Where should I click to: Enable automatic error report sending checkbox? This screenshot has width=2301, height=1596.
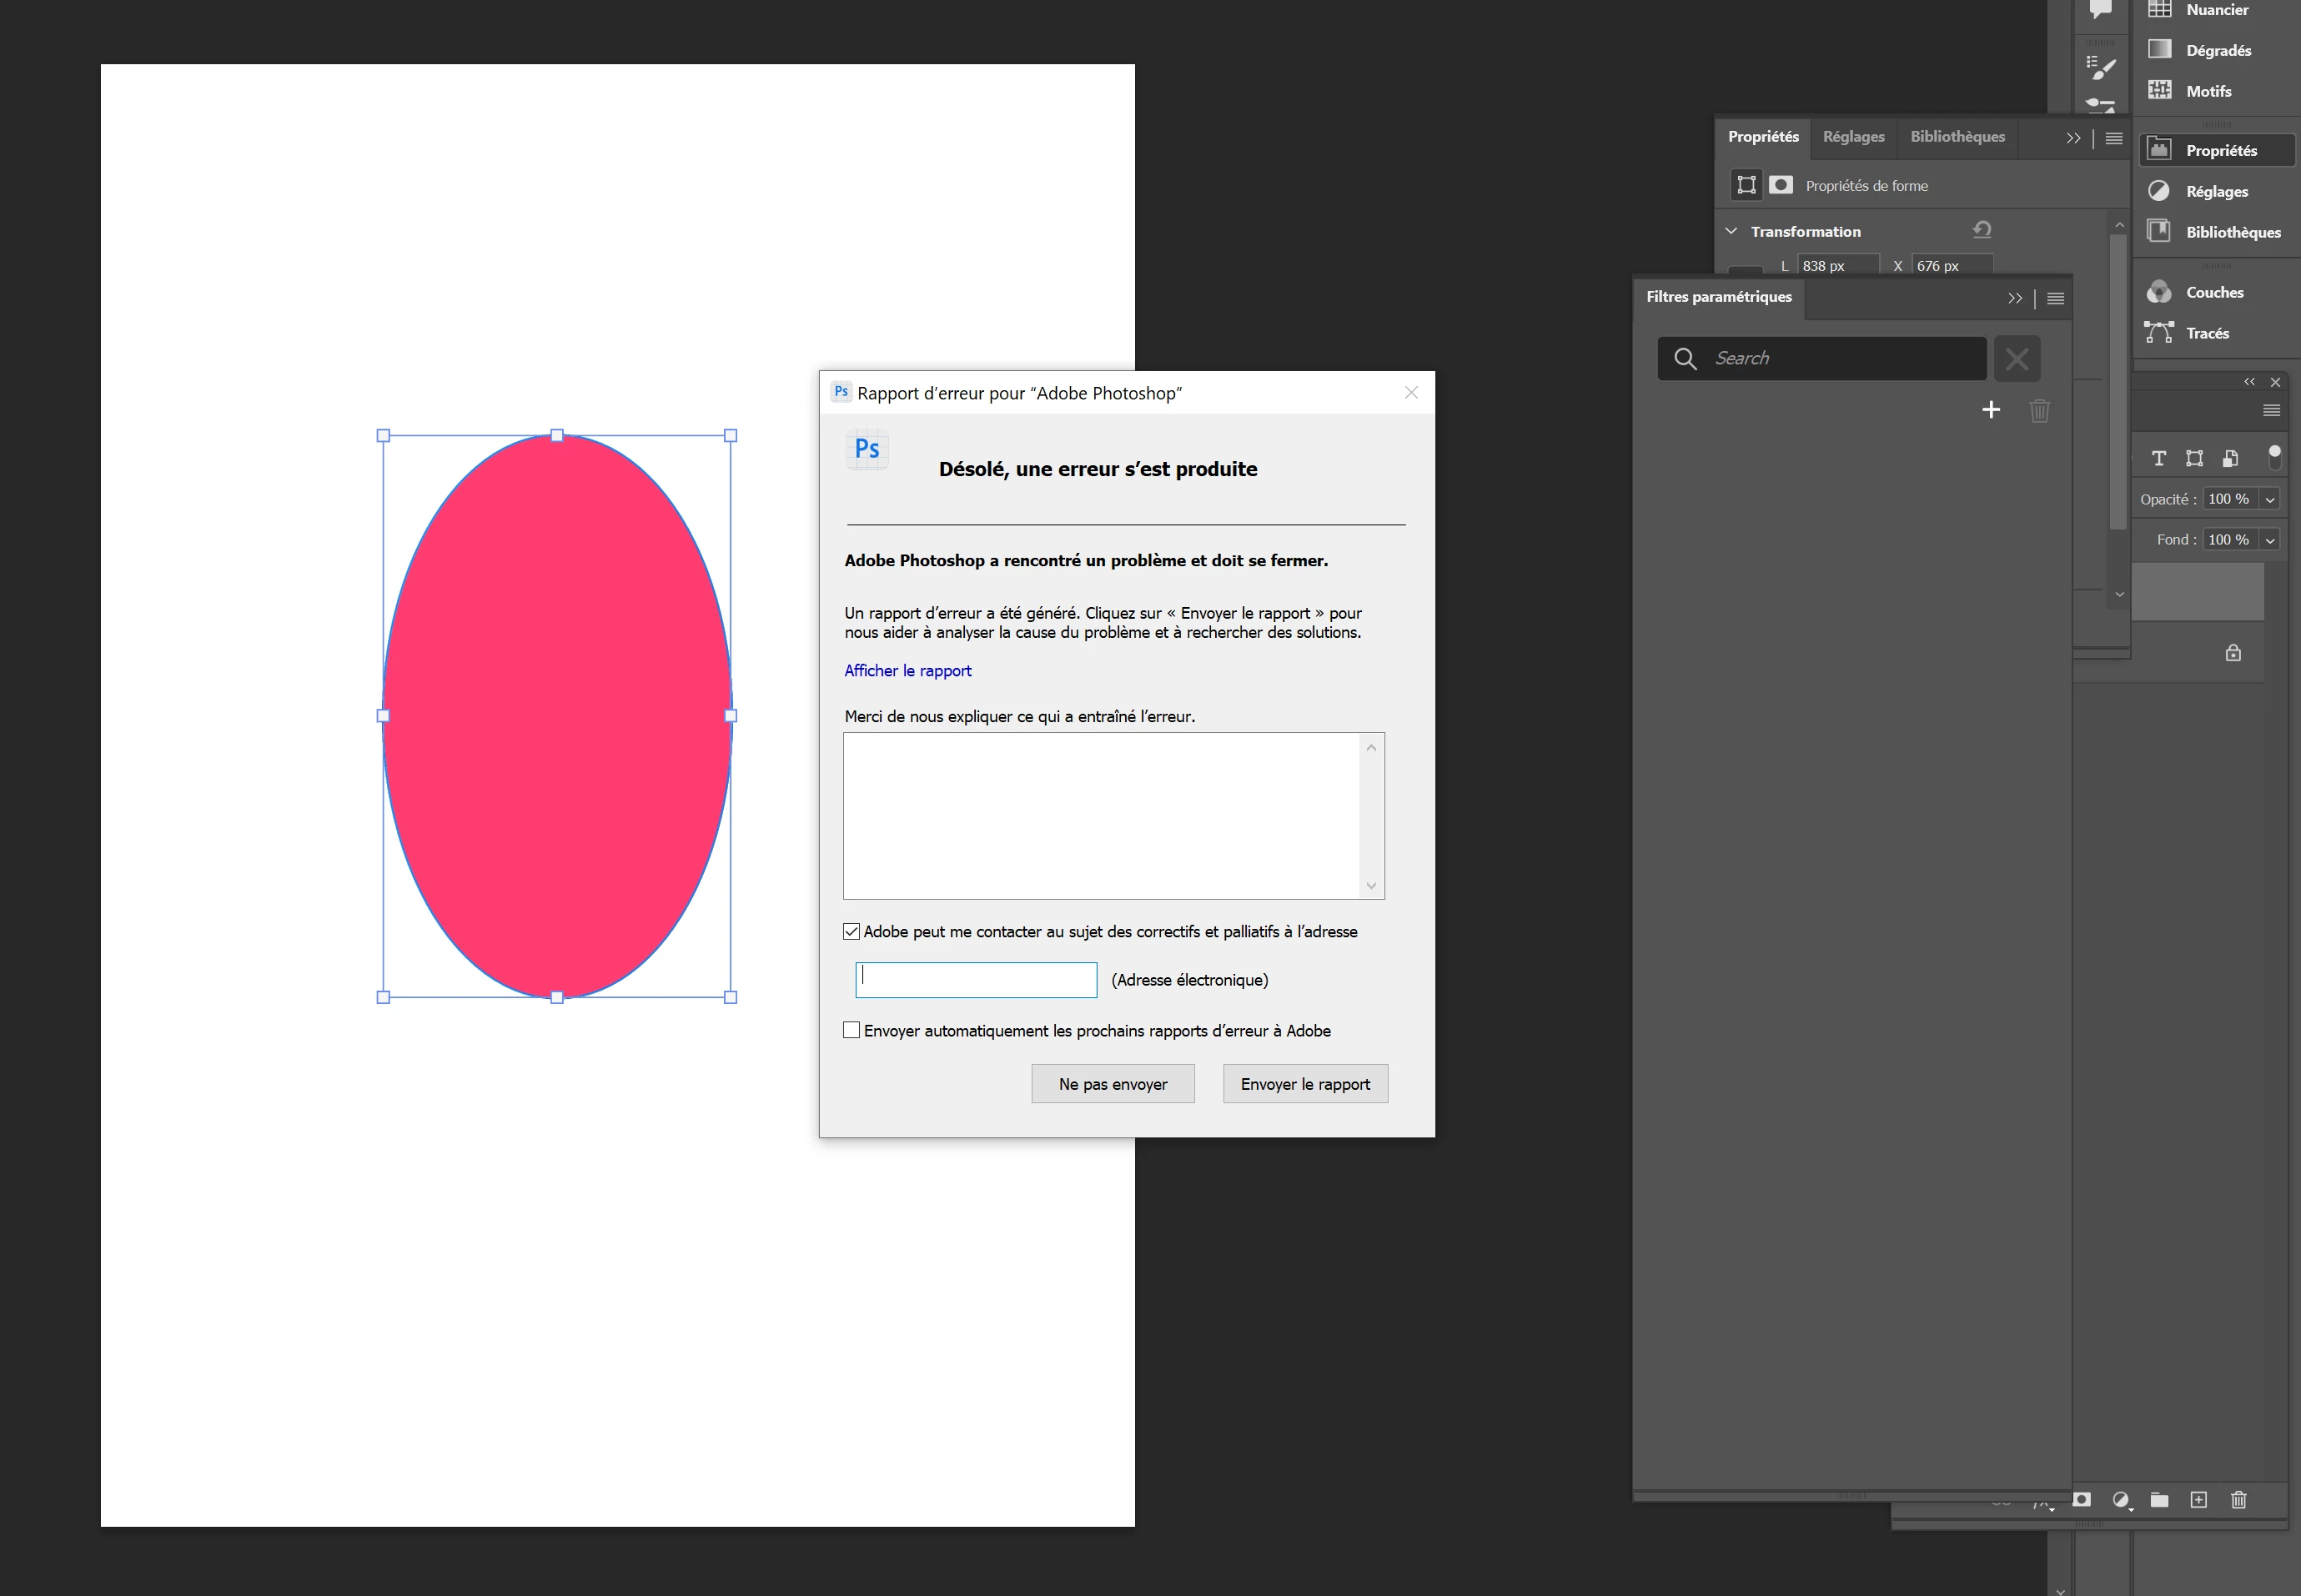[x=852, y=1030]
